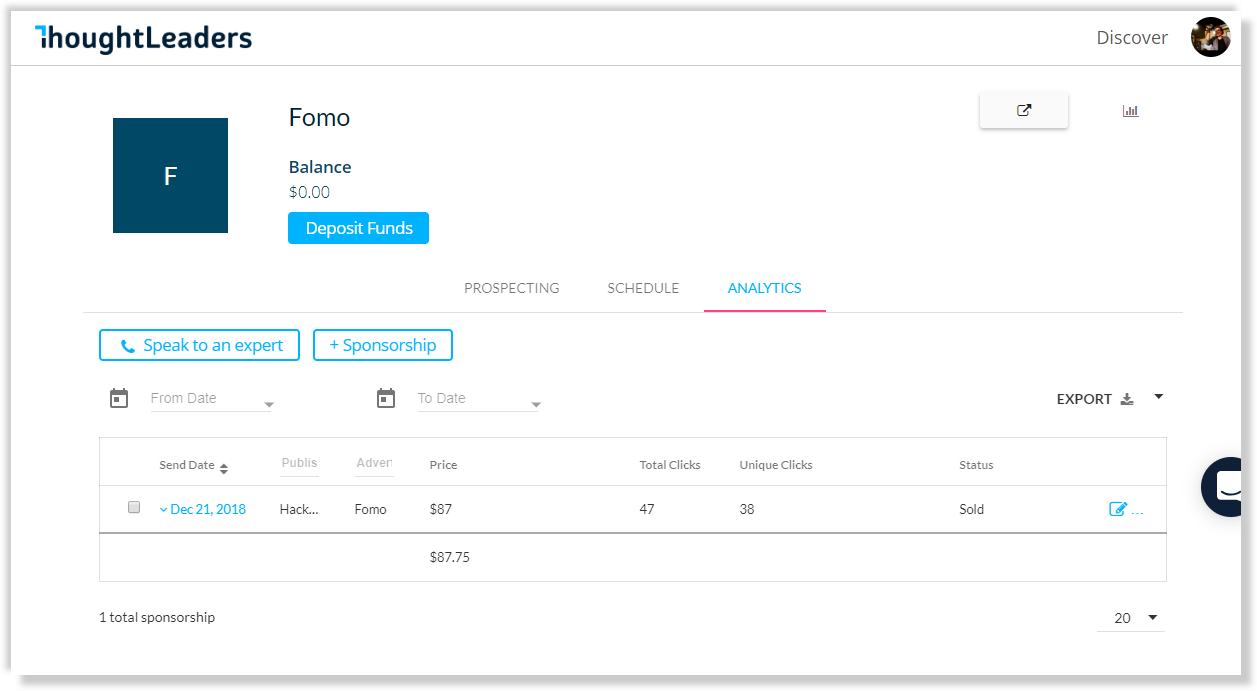
Task: Switch to the Schedule tab
Action: 643,288
